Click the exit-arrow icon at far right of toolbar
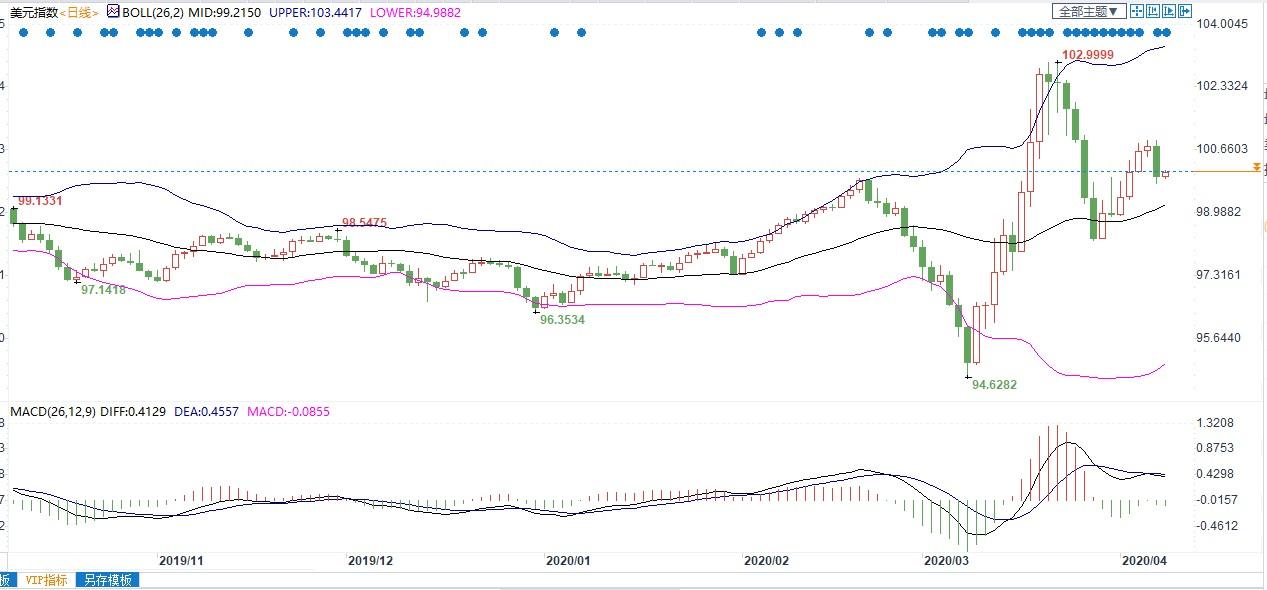Image resolution: width=1267 pixels, height=590 pixels. click(x=1186, y=11)
